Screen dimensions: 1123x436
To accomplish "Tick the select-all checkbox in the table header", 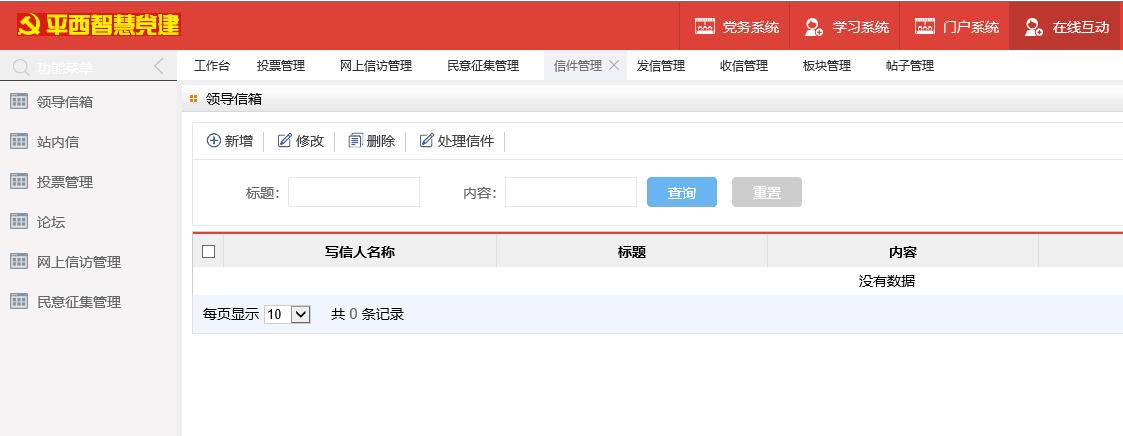I will (x=208, y=251).
